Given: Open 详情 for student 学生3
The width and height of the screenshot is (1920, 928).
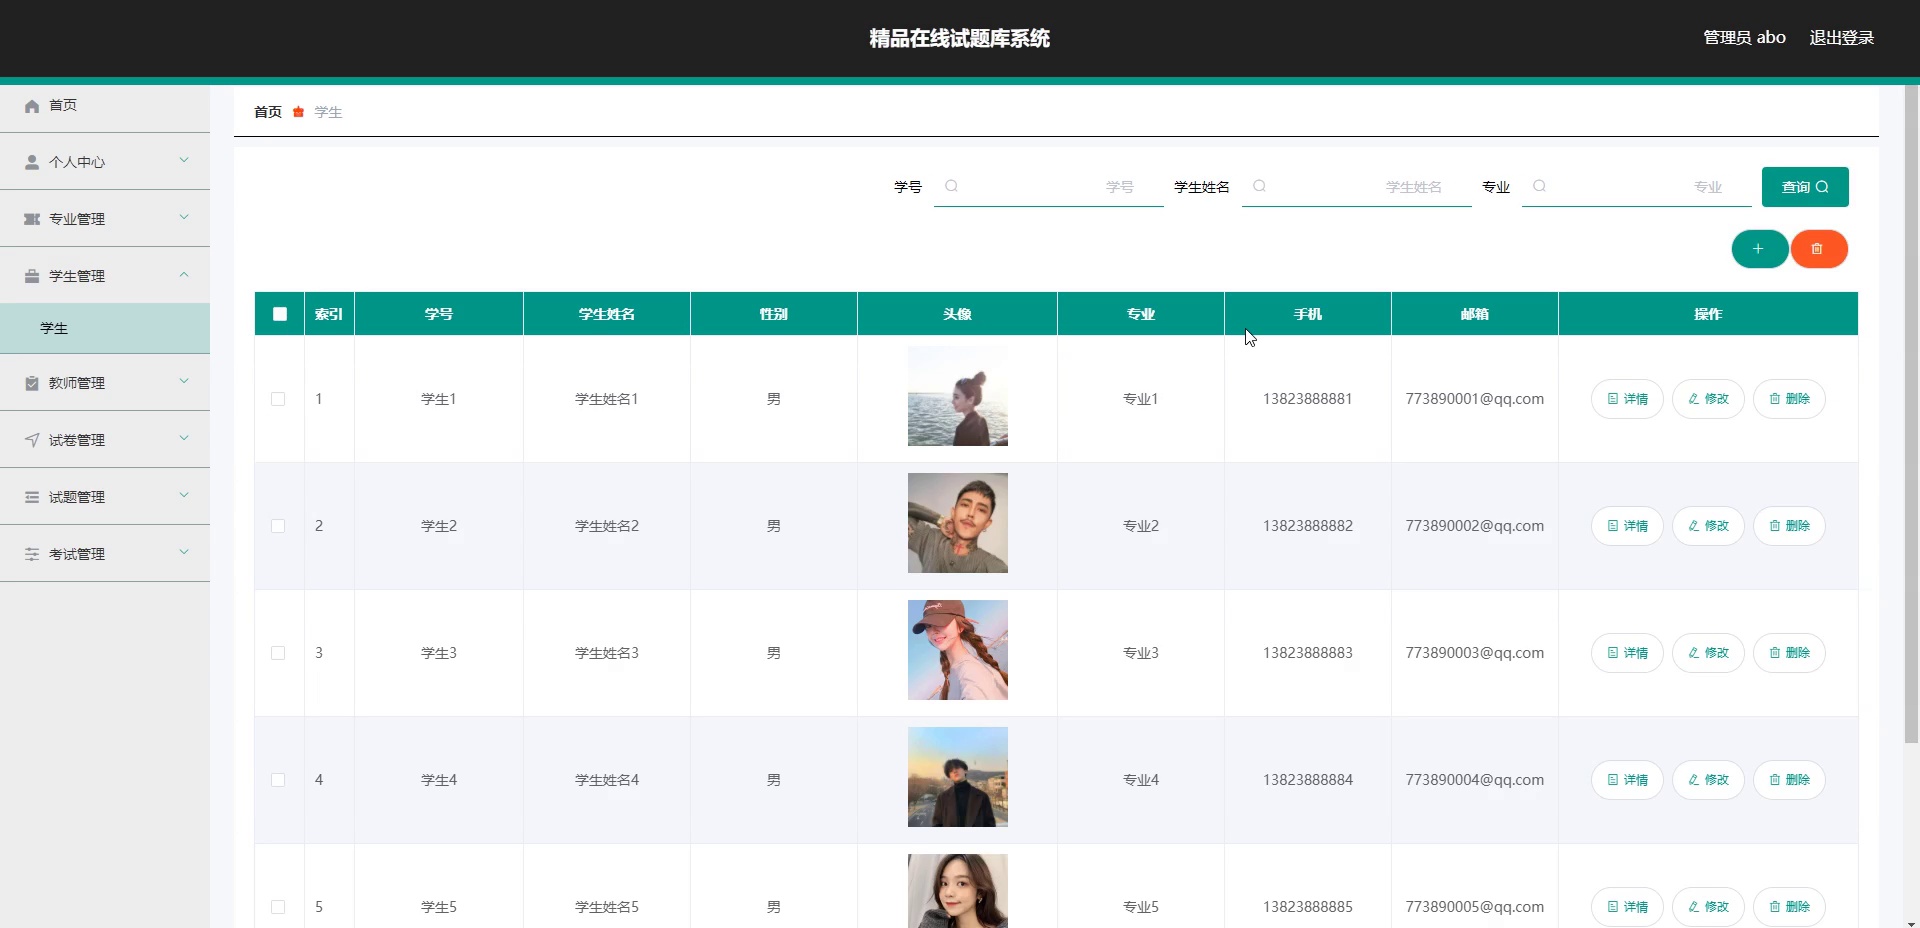Looking at the screenshot, I should coord(1627,653).
